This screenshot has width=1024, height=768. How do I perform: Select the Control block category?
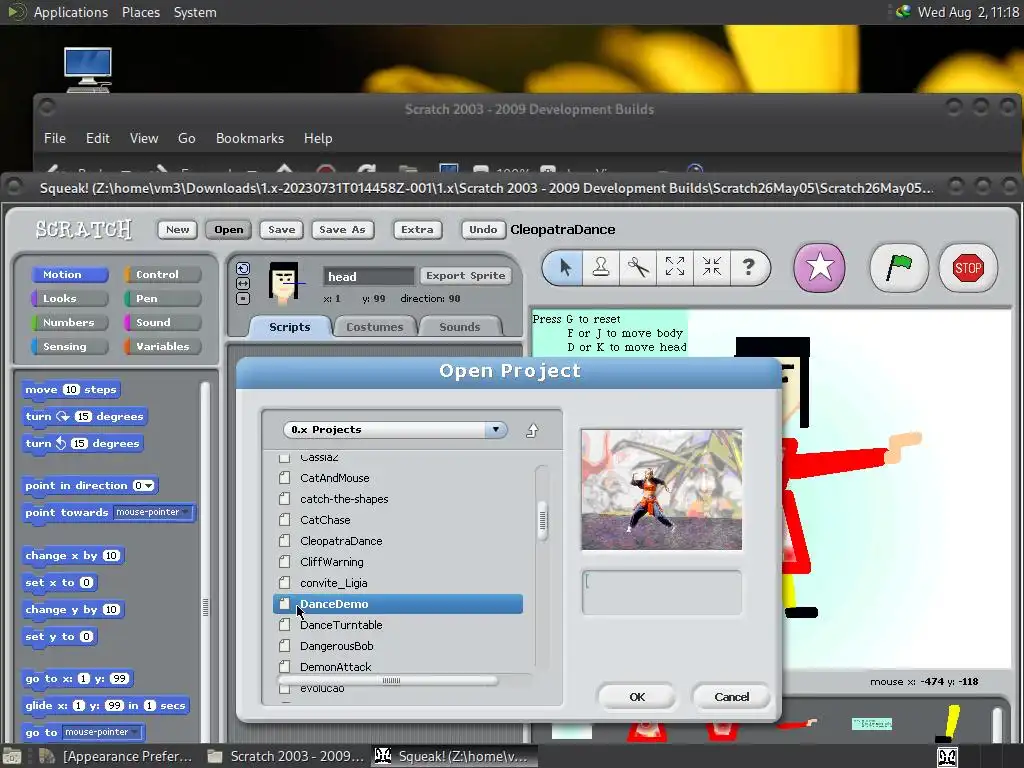click(163, 274)
